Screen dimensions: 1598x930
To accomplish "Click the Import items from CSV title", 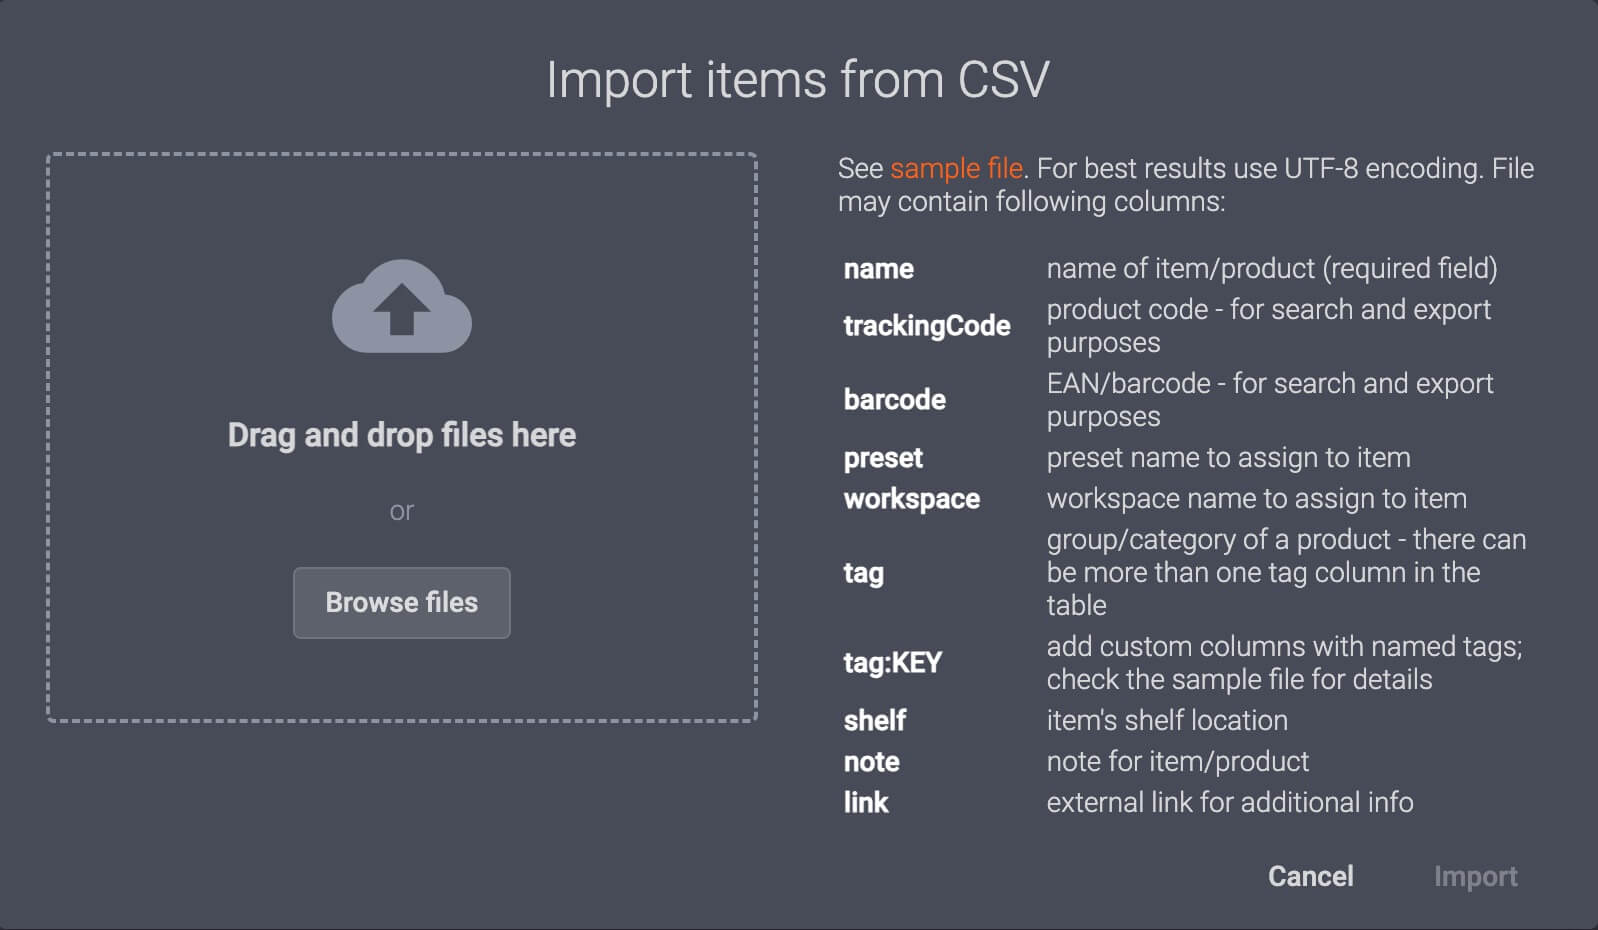I will click(799, 78).
